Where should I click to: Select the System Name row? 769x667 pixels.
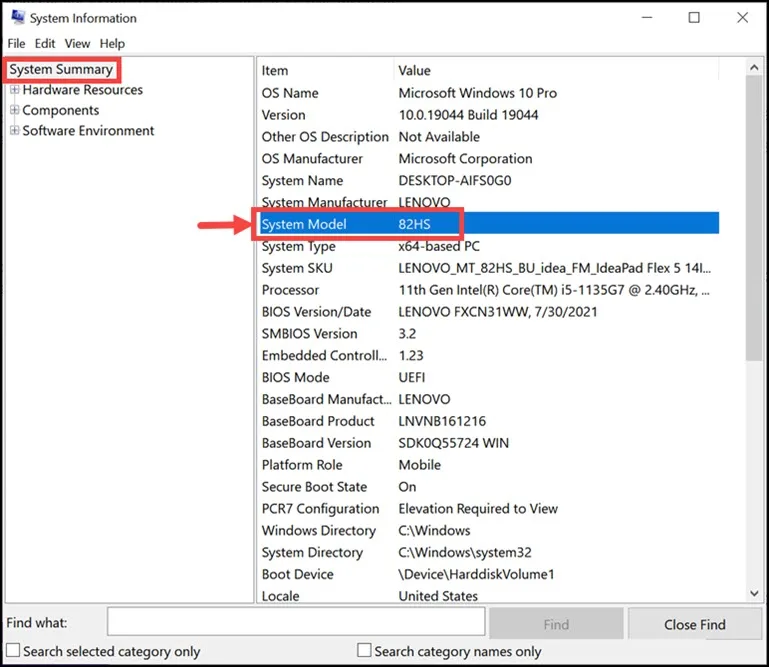[488, 180]
